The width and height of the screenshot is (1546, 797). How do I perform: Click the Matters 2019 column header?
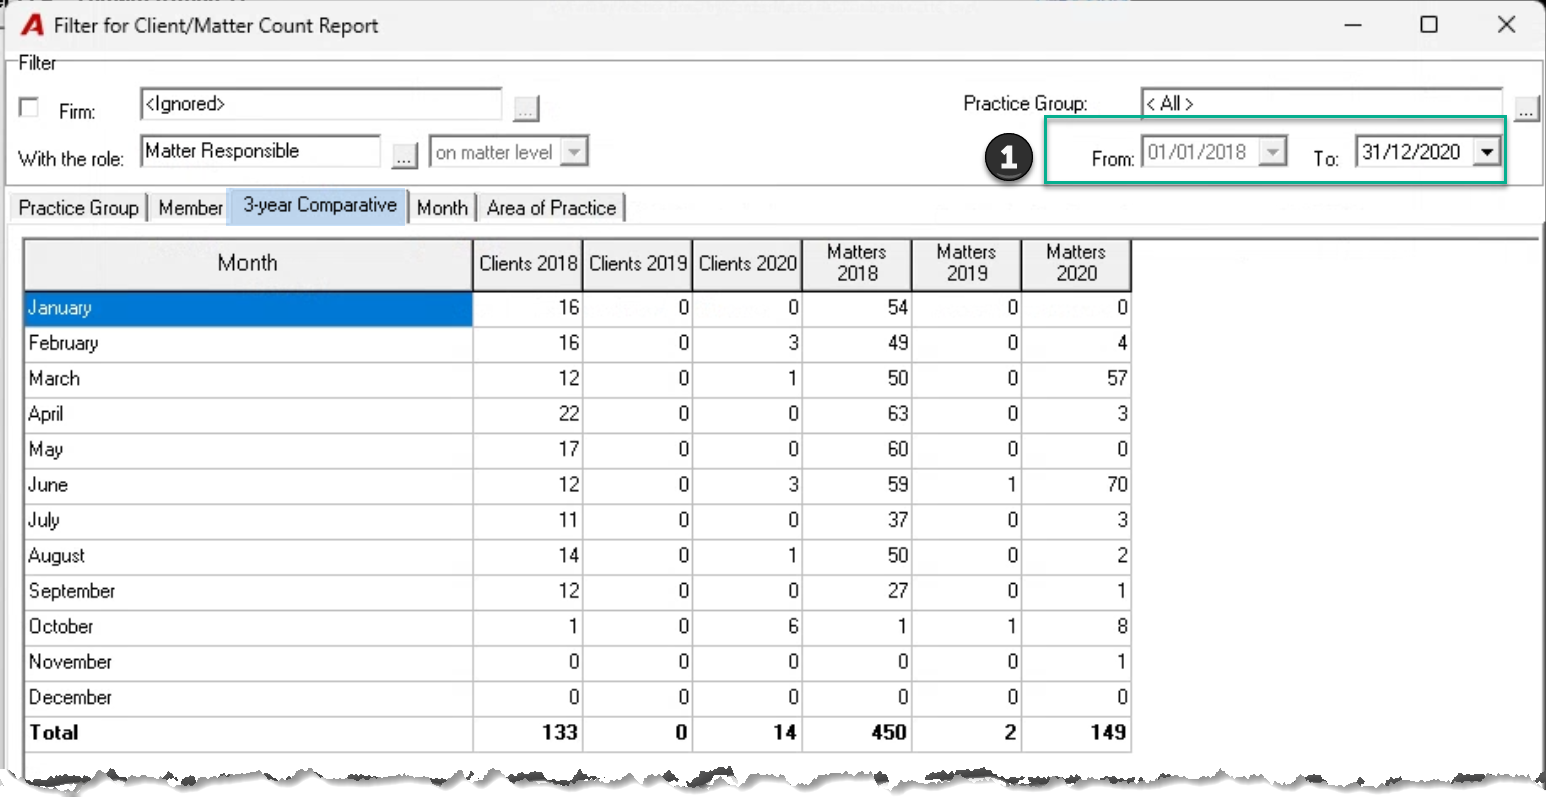click(x=967, y=264)
